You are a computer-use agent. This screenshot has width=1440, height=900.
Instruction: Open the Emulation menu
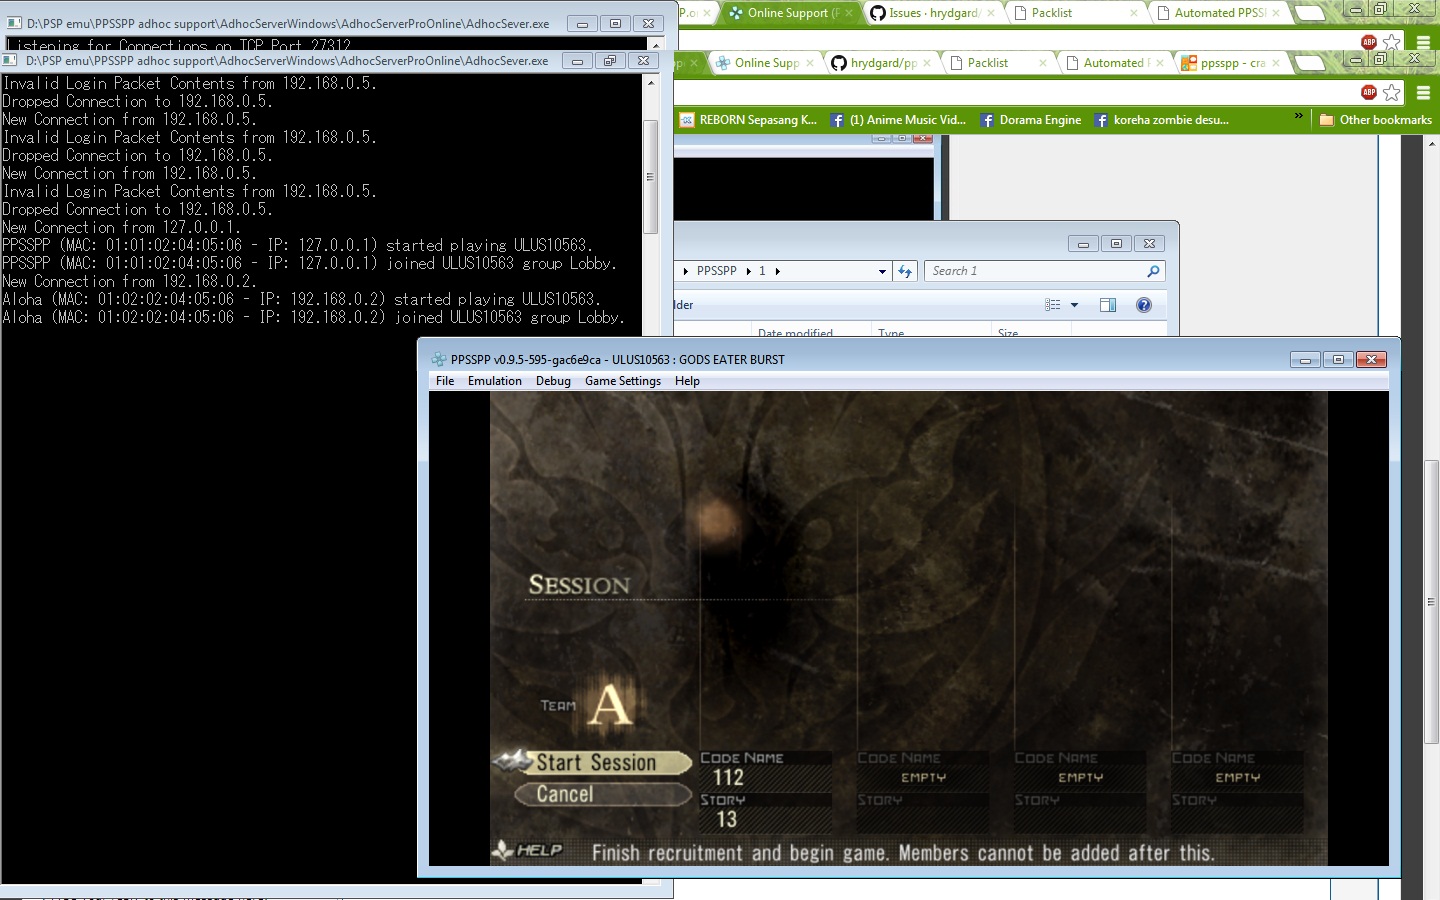coord(494,381)
